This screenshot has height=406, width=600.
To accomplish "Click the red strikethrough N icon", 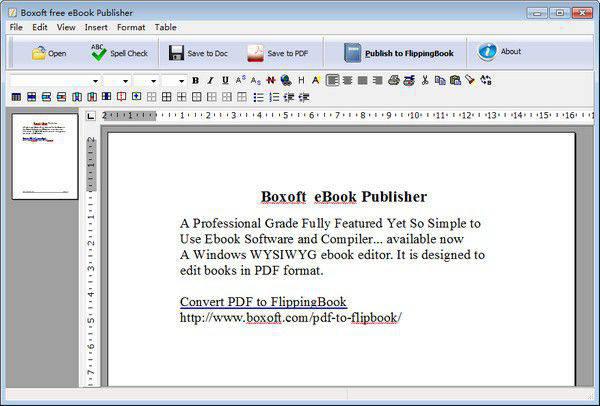I will (x=271, y=80).
